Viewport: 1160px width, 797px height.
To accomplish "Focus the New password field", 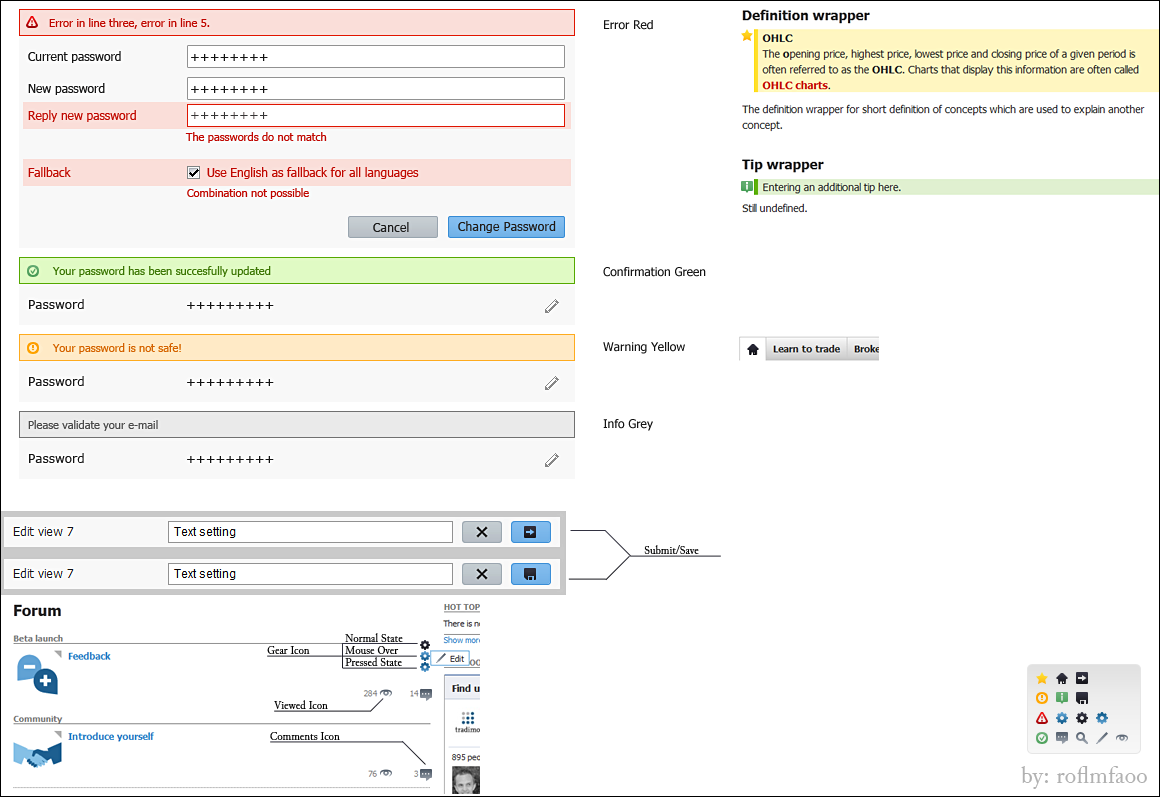I will 376,89.
